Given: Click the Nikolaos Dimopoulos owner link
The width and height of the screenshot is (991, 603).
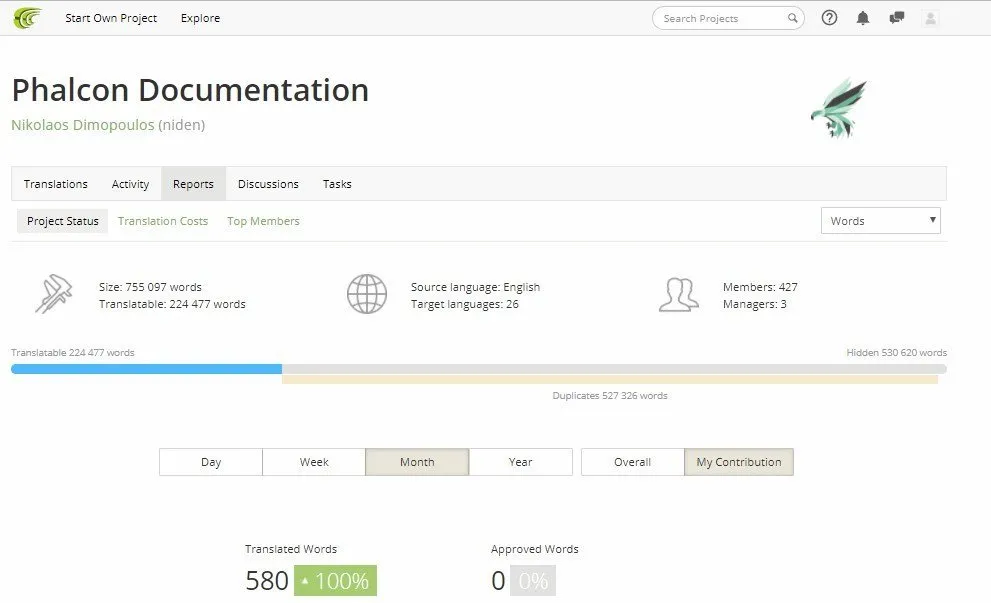Looking at the screenshot, I should (83, 125).
